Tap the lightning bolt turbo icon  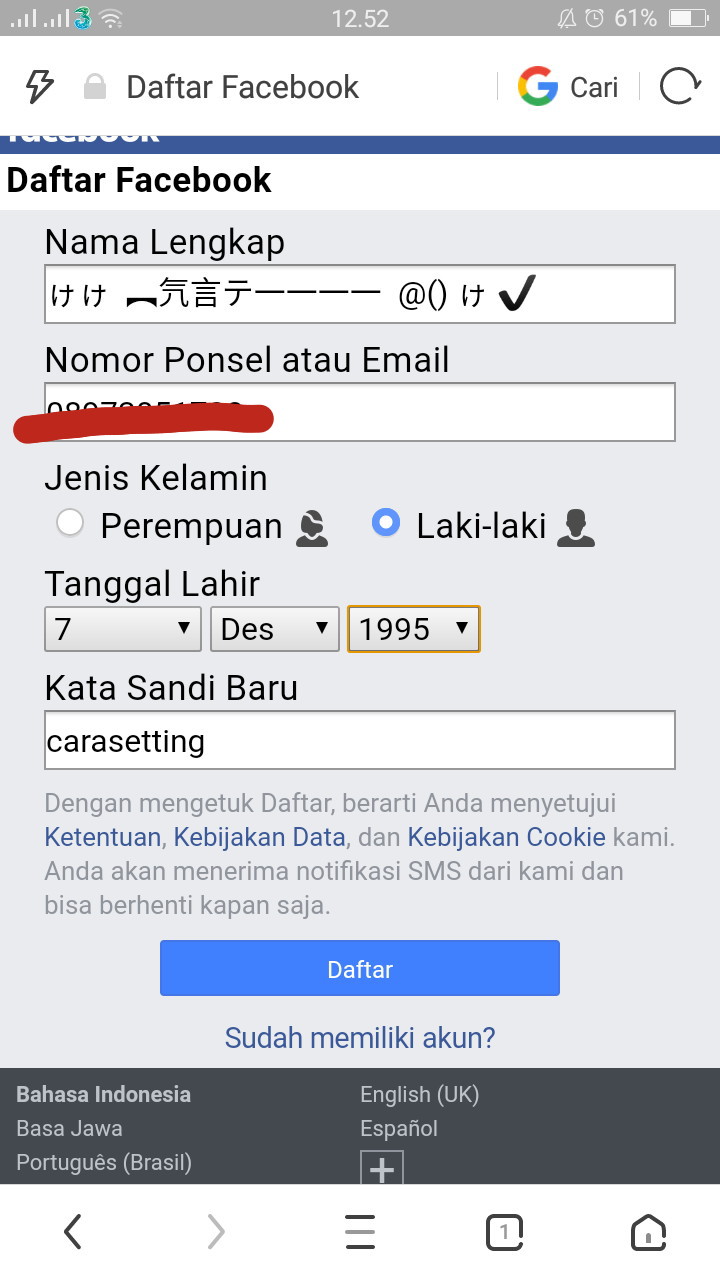tap(39, 87)
